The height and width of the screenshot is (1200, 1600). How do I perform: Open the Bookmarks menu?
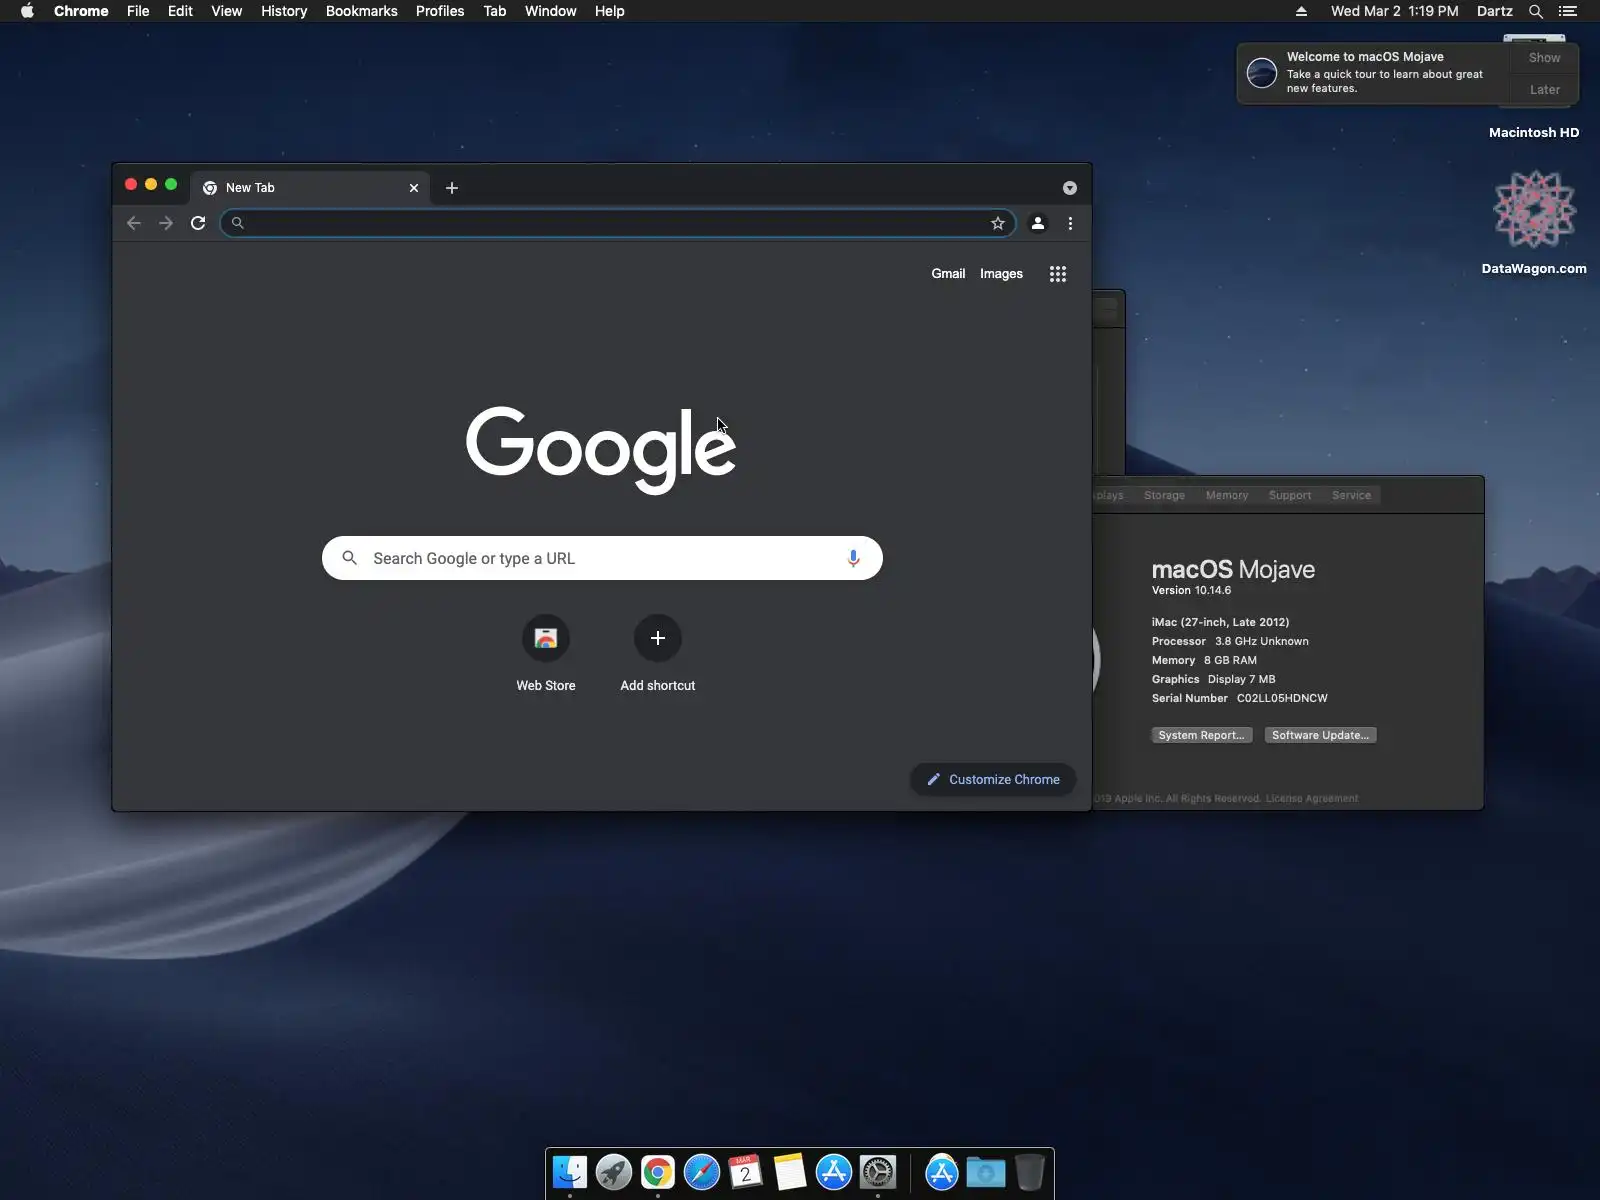pyautogui.click(x=362, y=11)
